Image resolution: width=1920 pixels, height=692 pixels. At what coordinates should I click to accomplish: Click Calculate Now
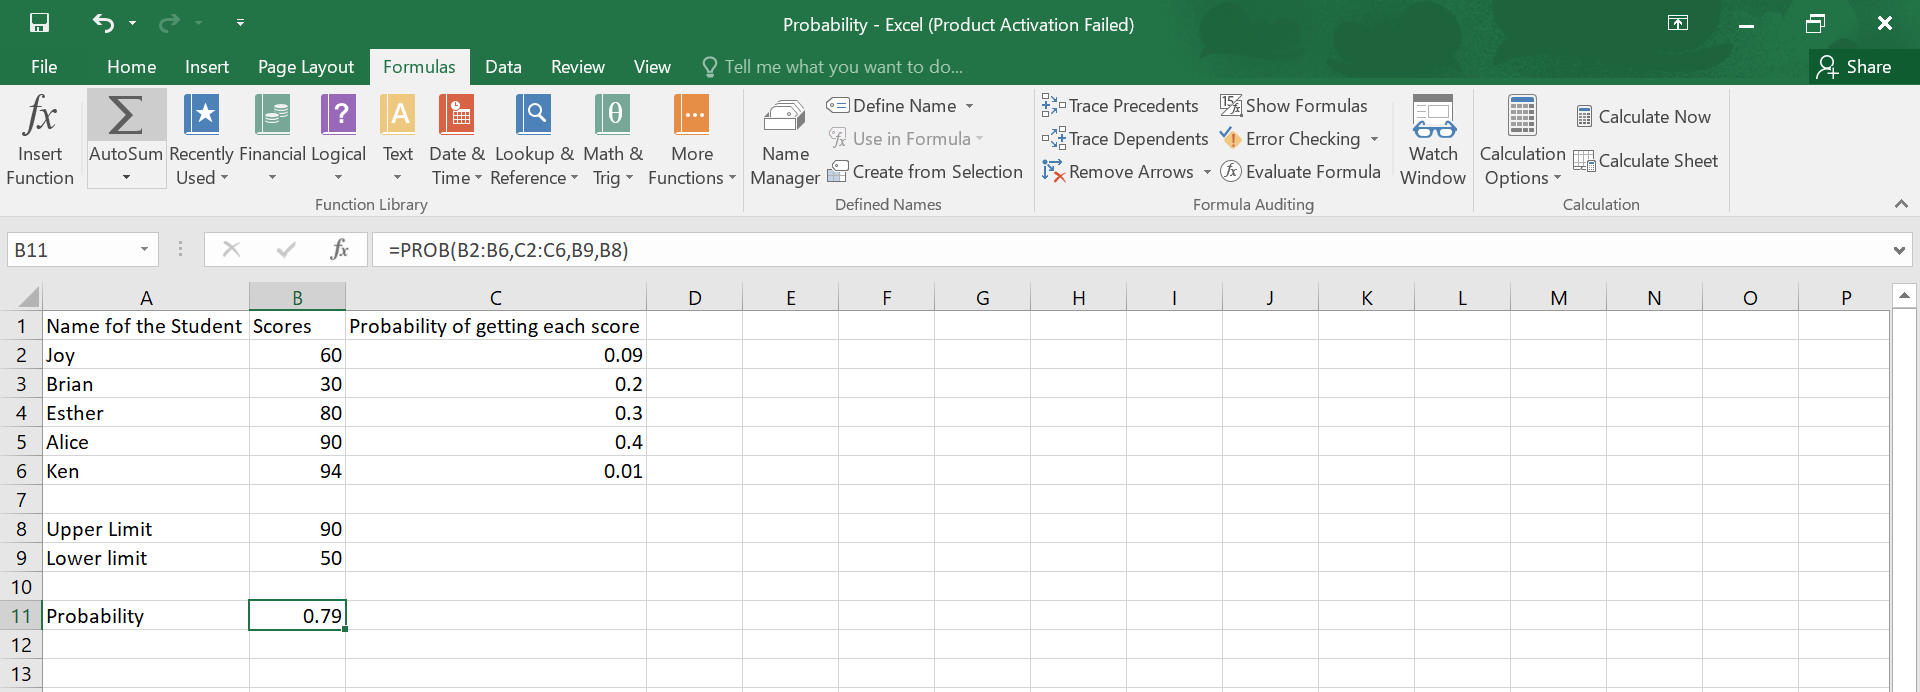tap(1643, 117)
